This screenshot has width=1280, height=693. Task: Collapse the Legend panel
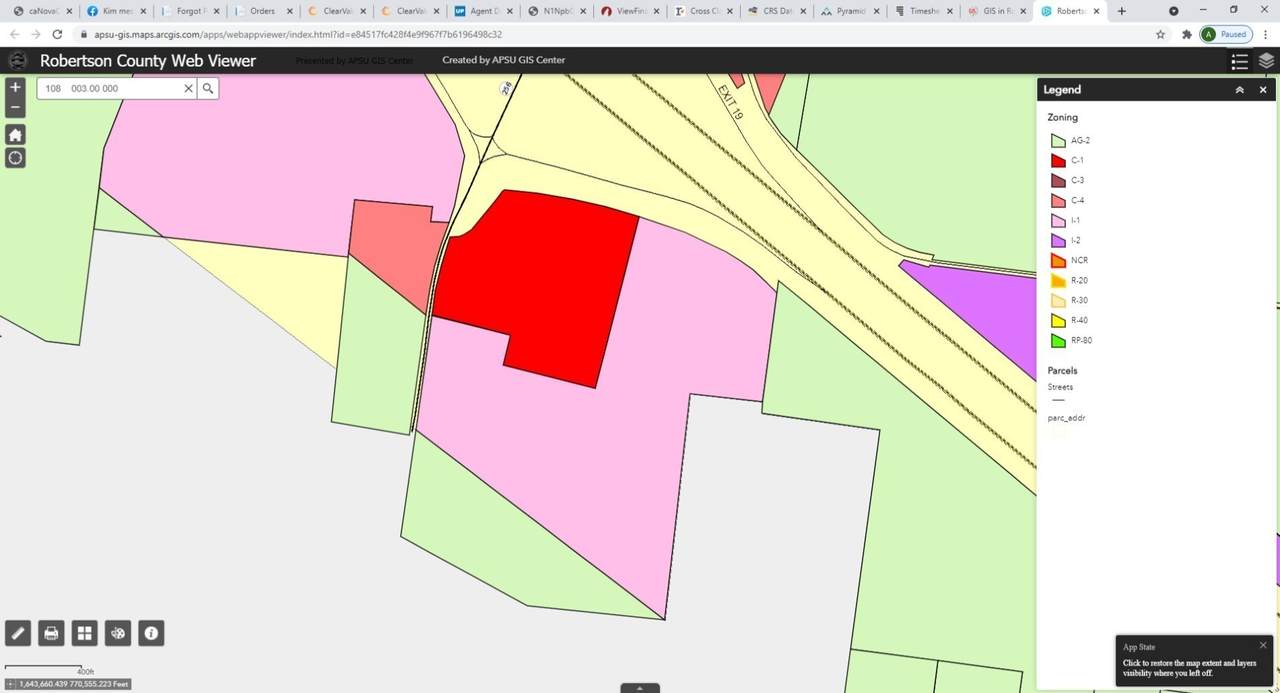tap(1239, 90)
